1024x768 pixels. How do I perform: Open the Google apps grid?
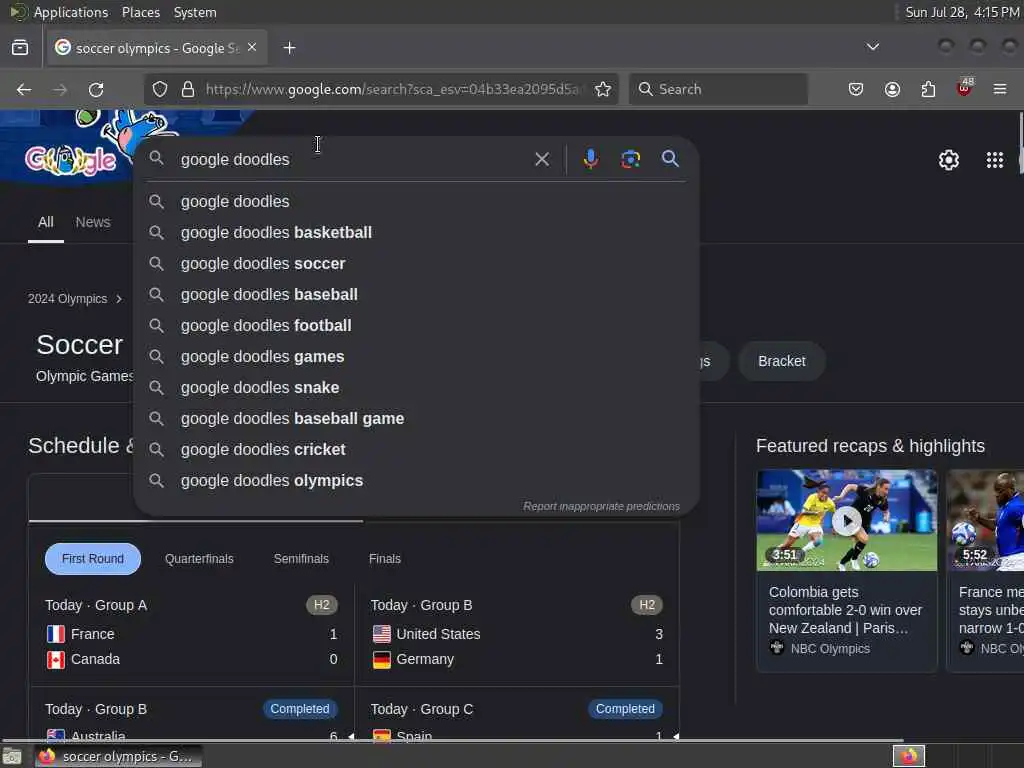[x=995, y=160]
